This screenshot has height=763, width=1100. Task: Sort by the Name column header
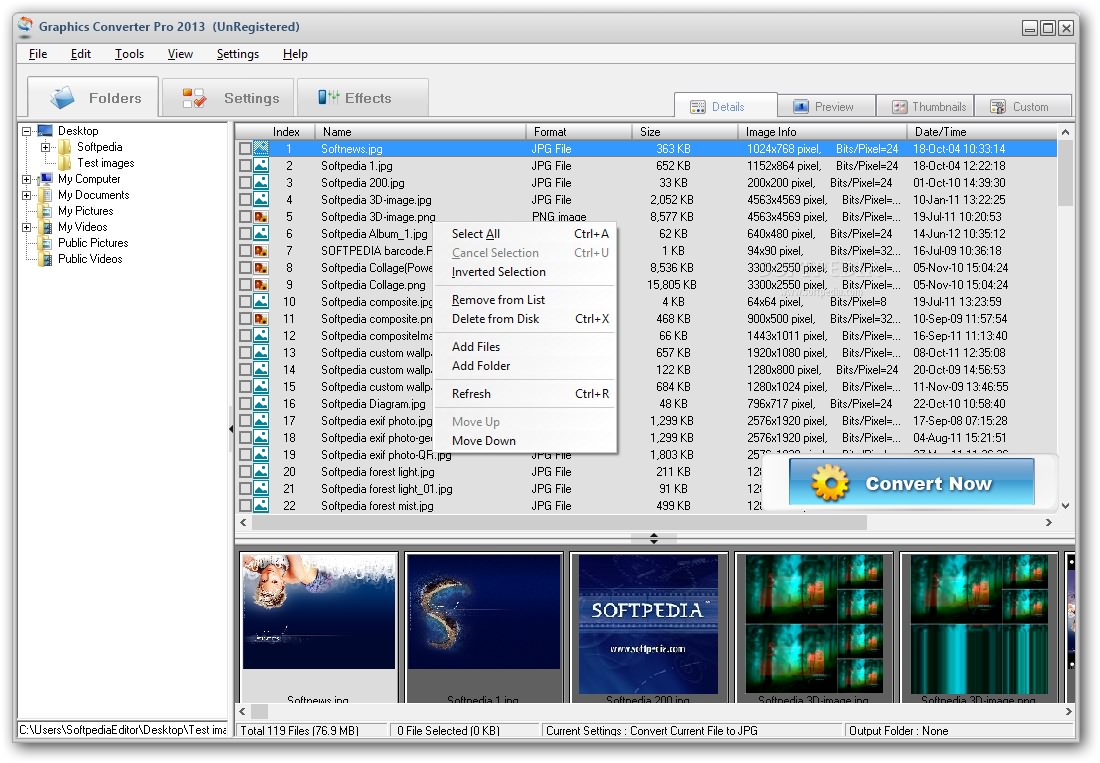[420, 132]
